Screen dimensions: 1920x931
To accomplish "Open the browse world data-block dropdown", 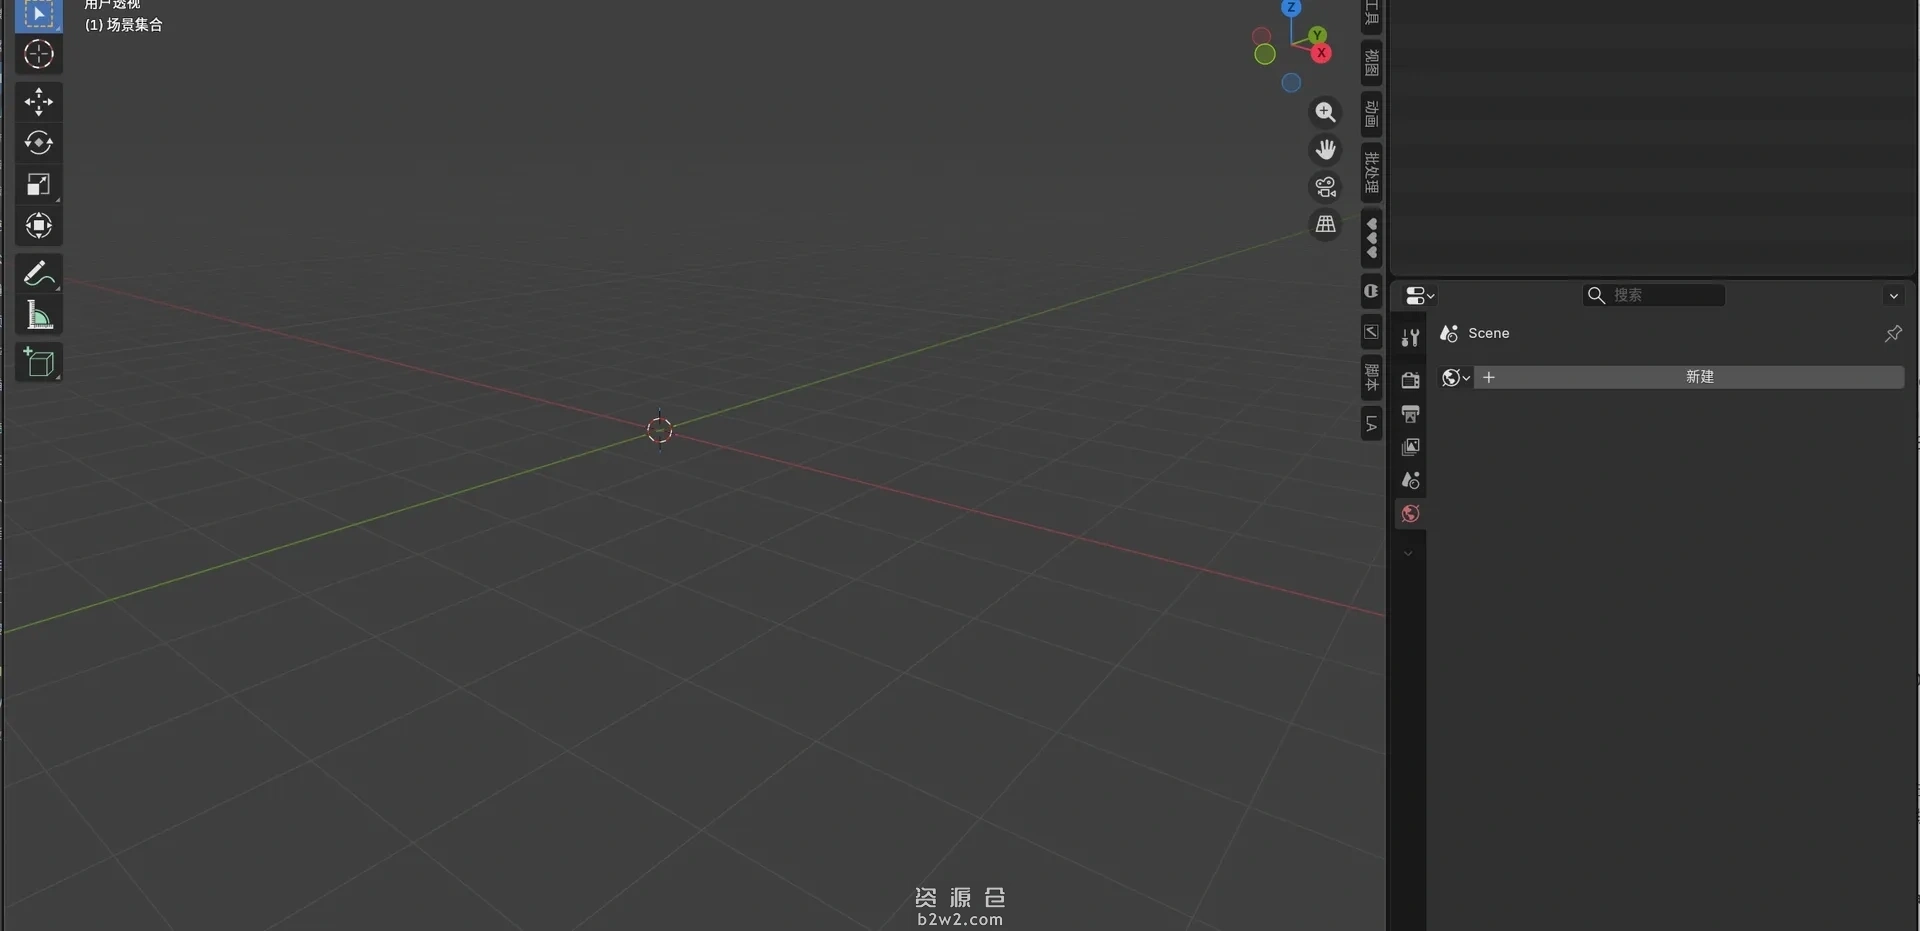I will tap(1454, 378).
